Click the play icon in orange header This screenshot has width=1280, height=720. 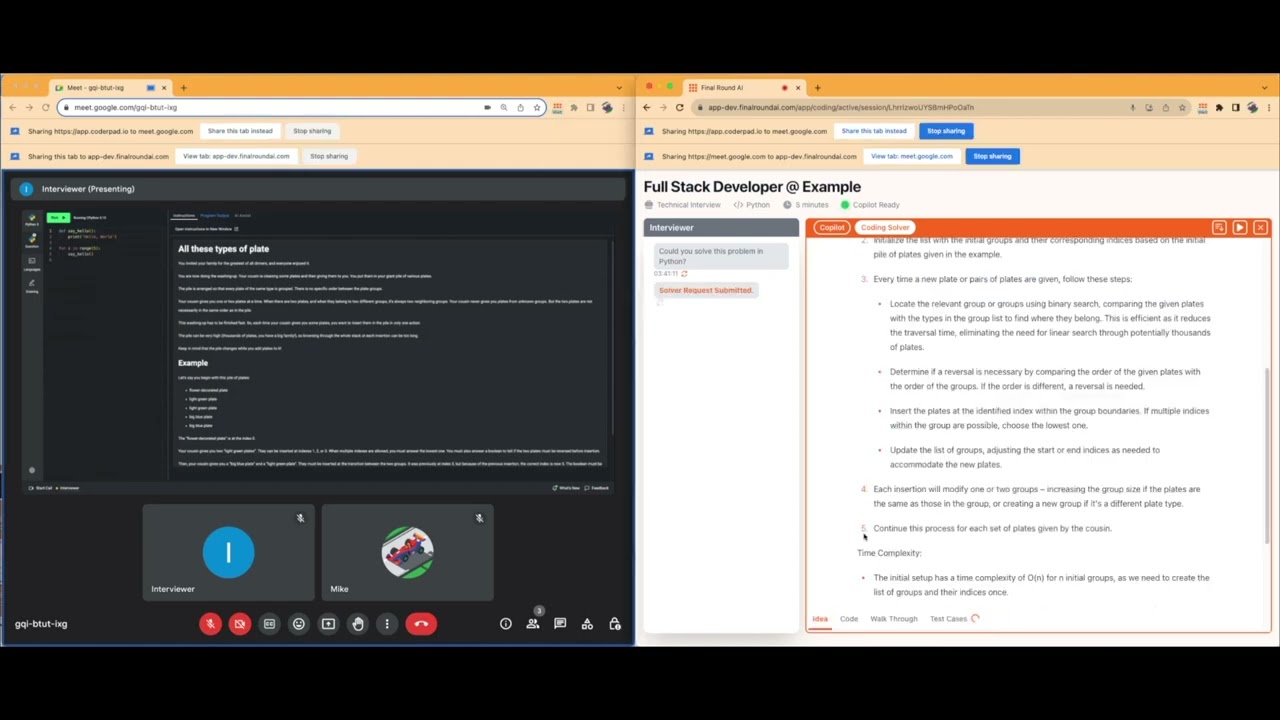coord(1240,228)
